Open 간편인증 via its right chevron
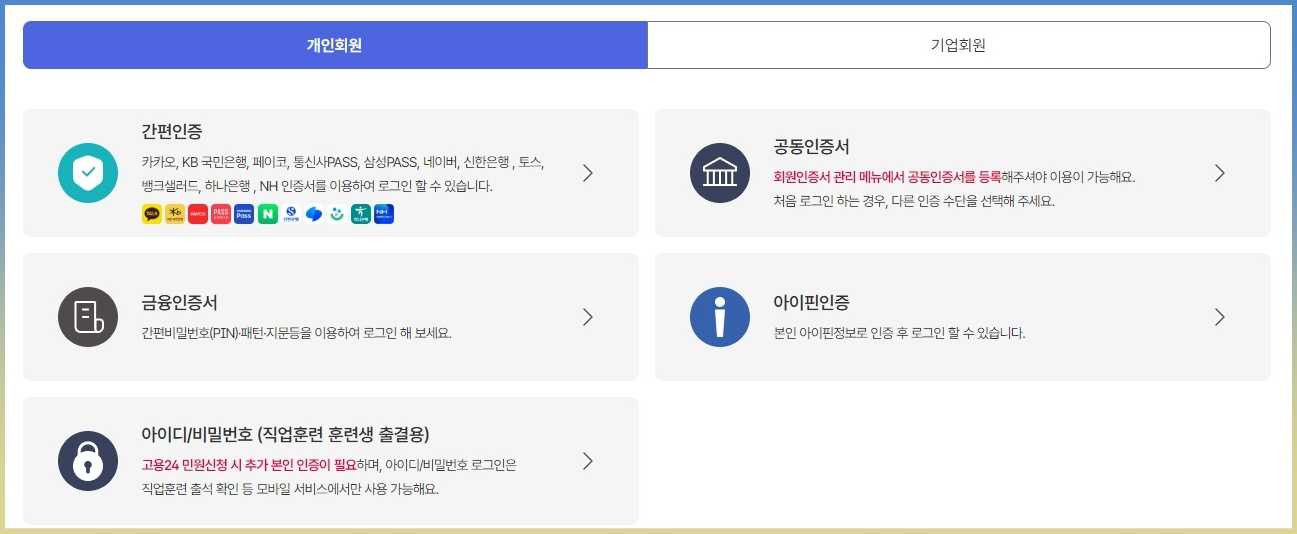The width and height of the screenshot is (1297, 534). tap(588, 173)
